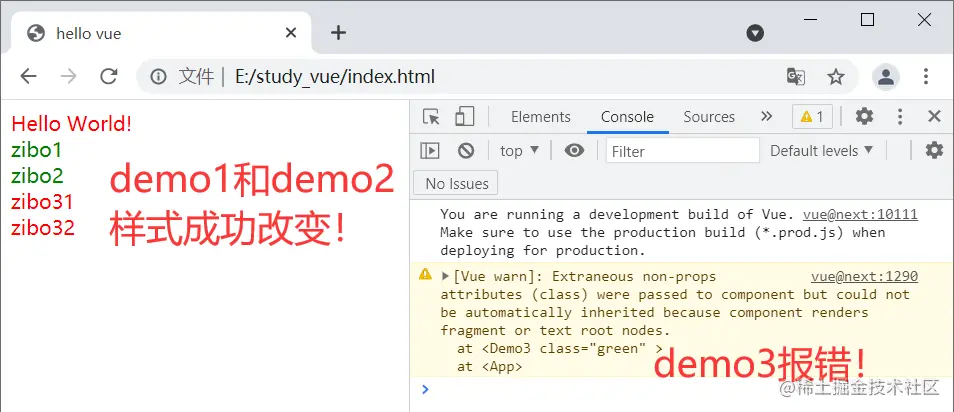The image size is (954, 412).
Task: Go forward to the next page
Action: (x=68, y=76)
